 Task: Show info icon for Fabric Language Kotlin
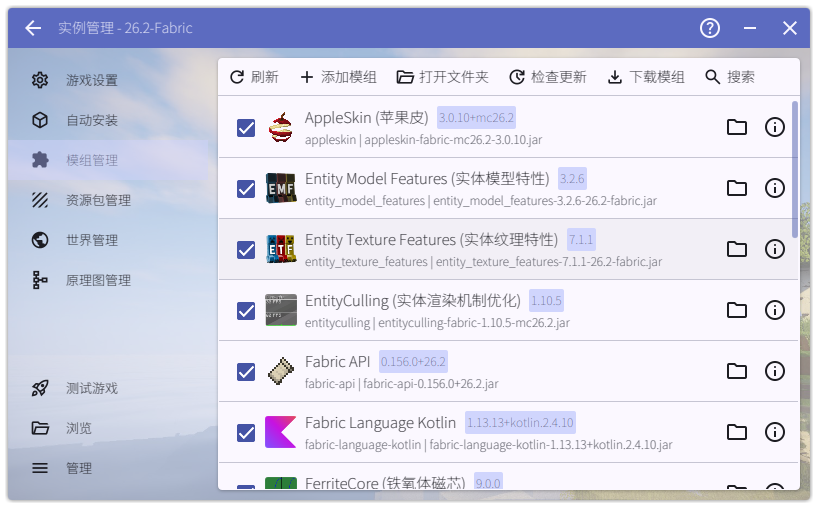coord(775,432)
